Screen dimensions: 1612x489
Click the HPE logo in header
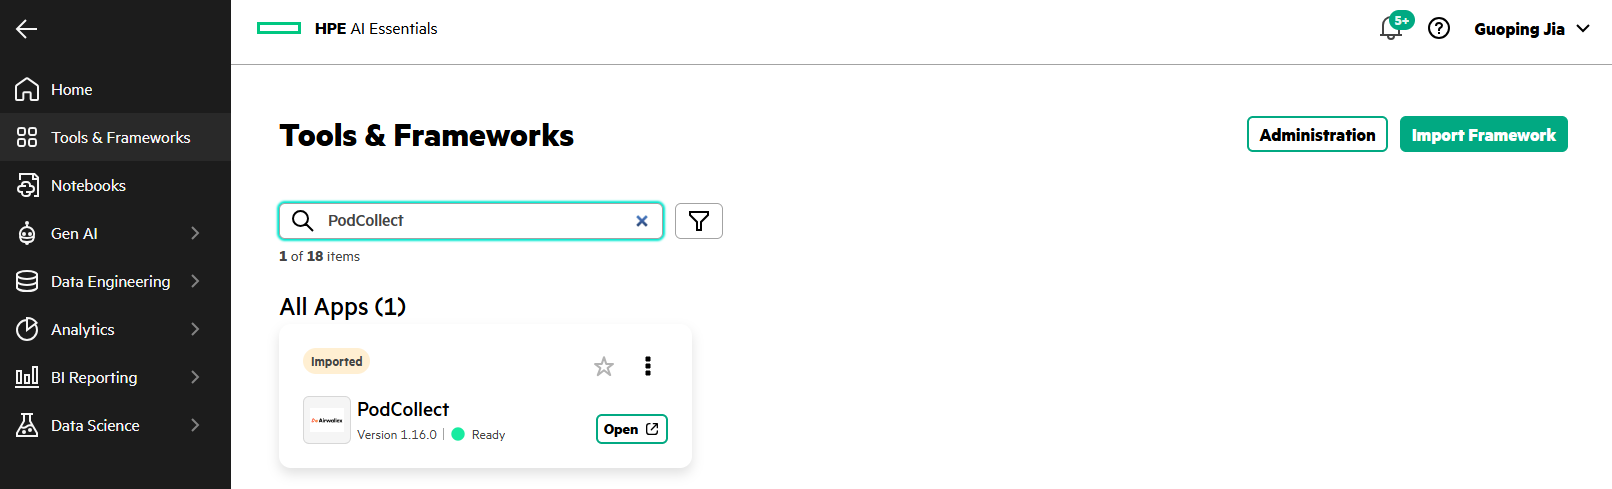pyautogui.click(x=279, y=28)
